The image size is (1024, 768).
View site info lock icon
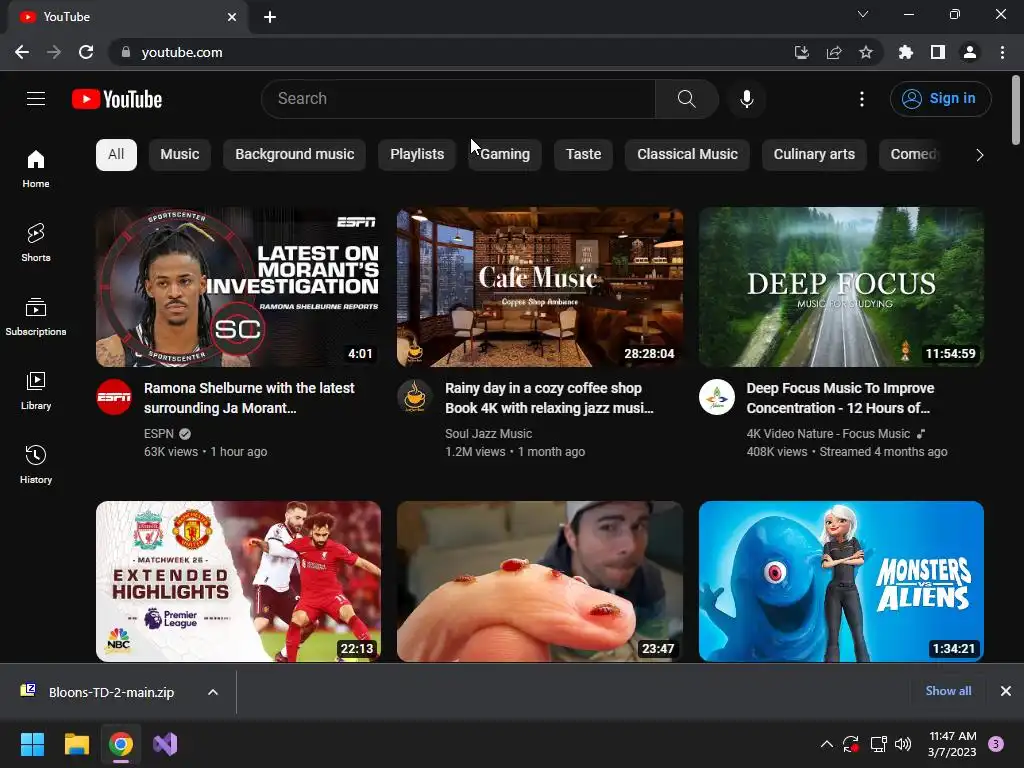click(126, 52)
